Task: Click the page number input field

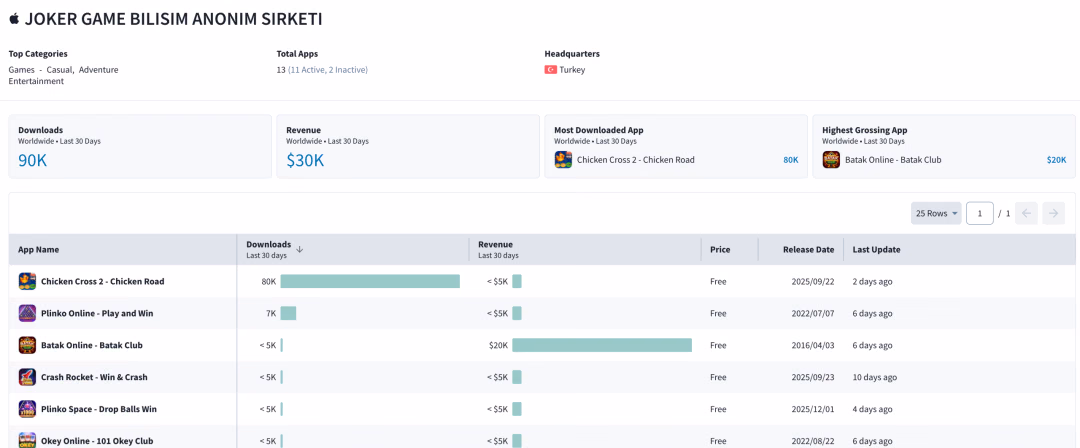Action: click(x=979, y=214)
